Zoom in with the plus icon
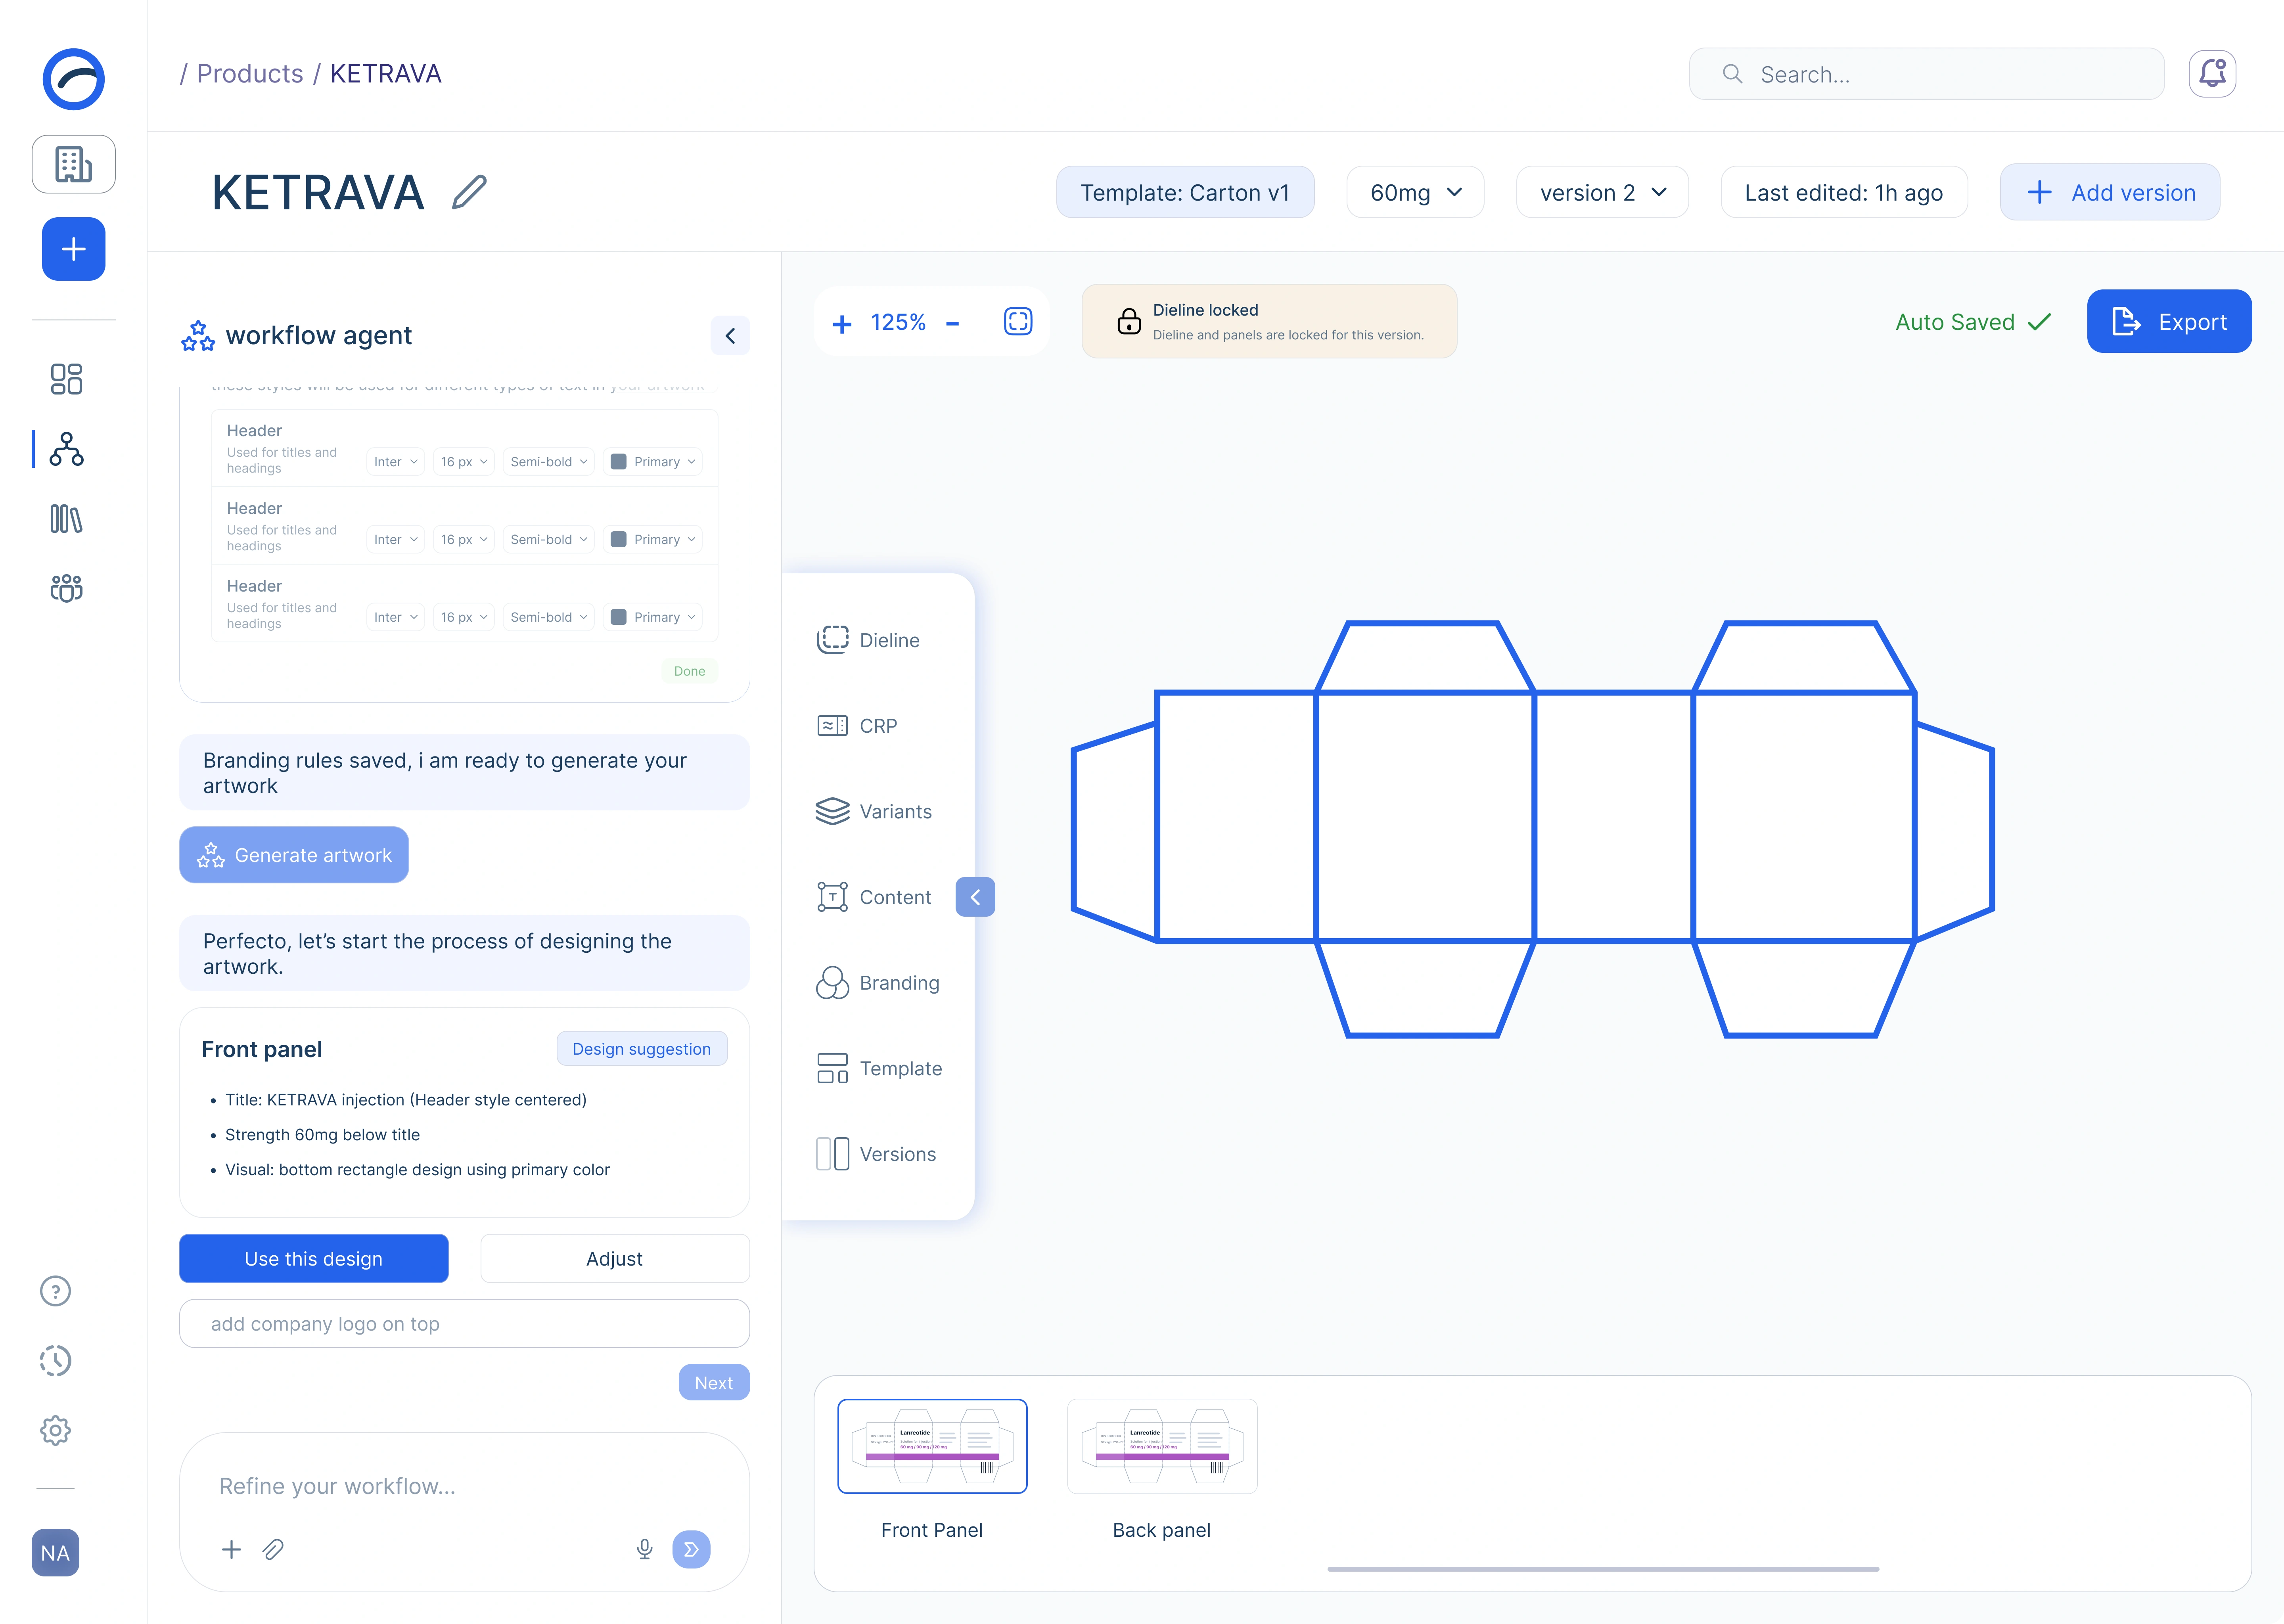The image size is (2284, 1624). [842, 323]
